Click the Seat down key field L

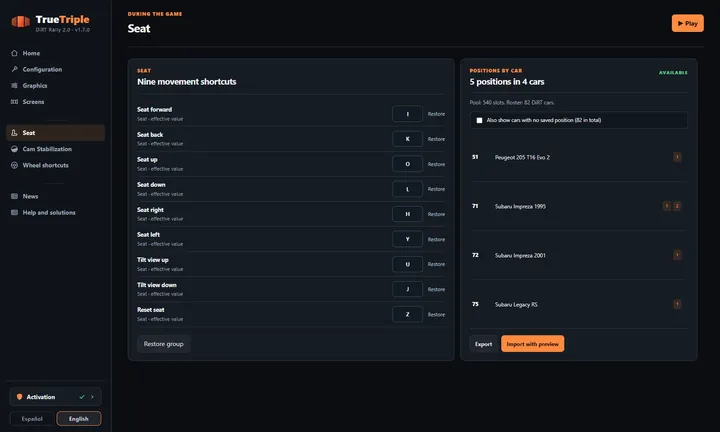pyautogui.click(x=407, y=189)
